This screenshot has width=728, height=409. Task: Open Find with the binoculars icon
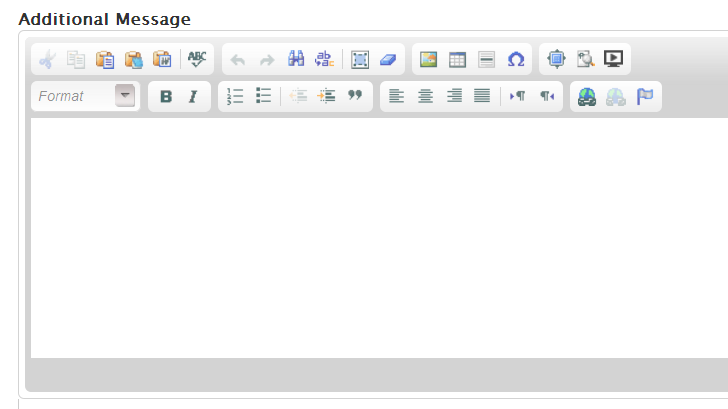click(x=296, y=60)
